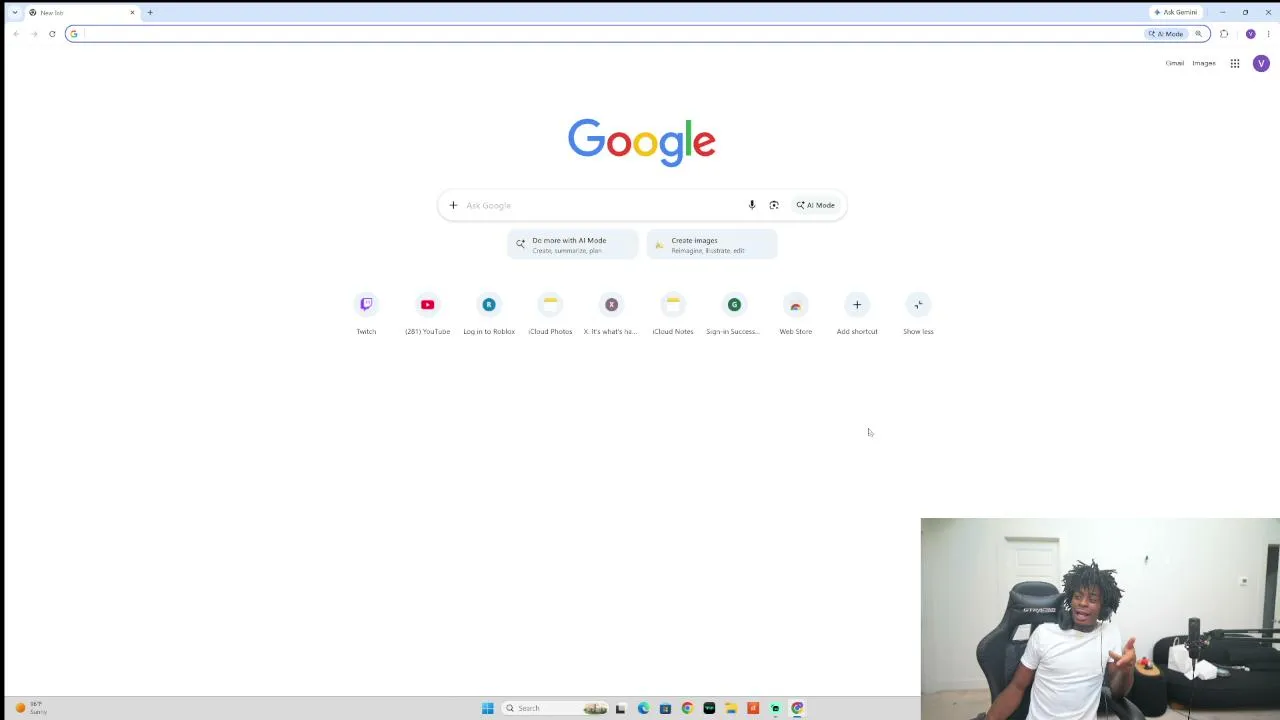Open Microsoft Store from the taskbar

(x=665, y=708)
